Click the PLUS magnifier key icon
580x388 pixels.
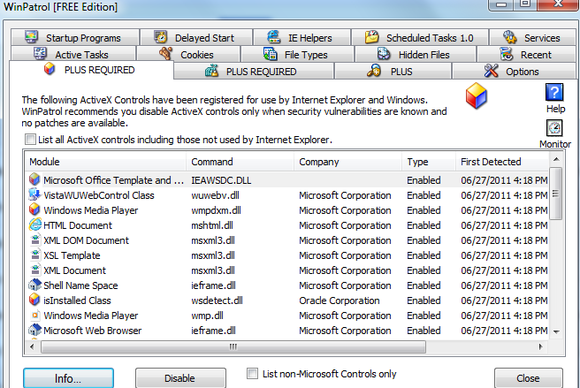click(374, 70)
